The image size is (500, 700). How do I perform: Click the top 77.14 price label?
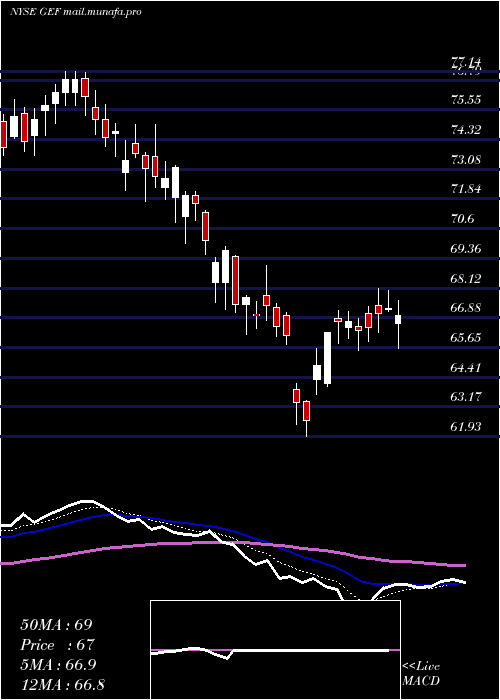(x=466, y=63)
